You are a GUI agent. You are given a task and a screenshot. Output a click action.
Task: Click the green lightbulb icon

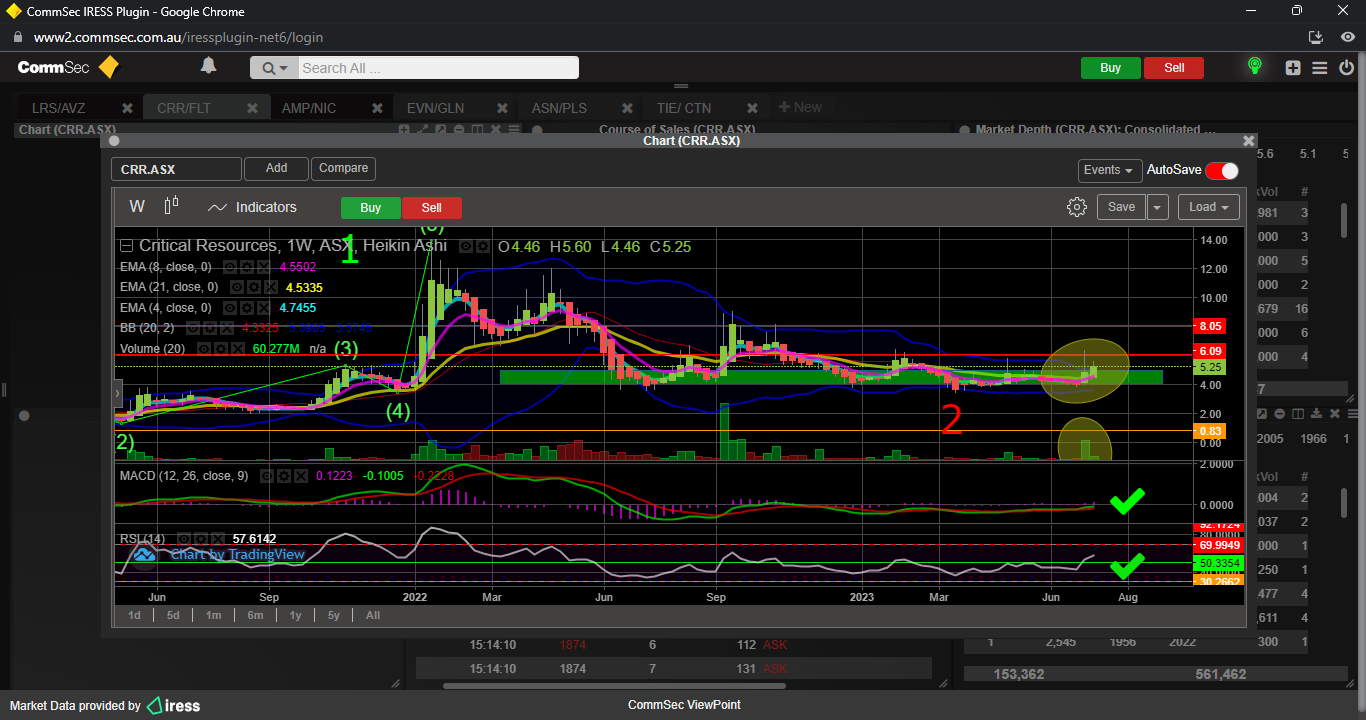[x=1254, y=67]
